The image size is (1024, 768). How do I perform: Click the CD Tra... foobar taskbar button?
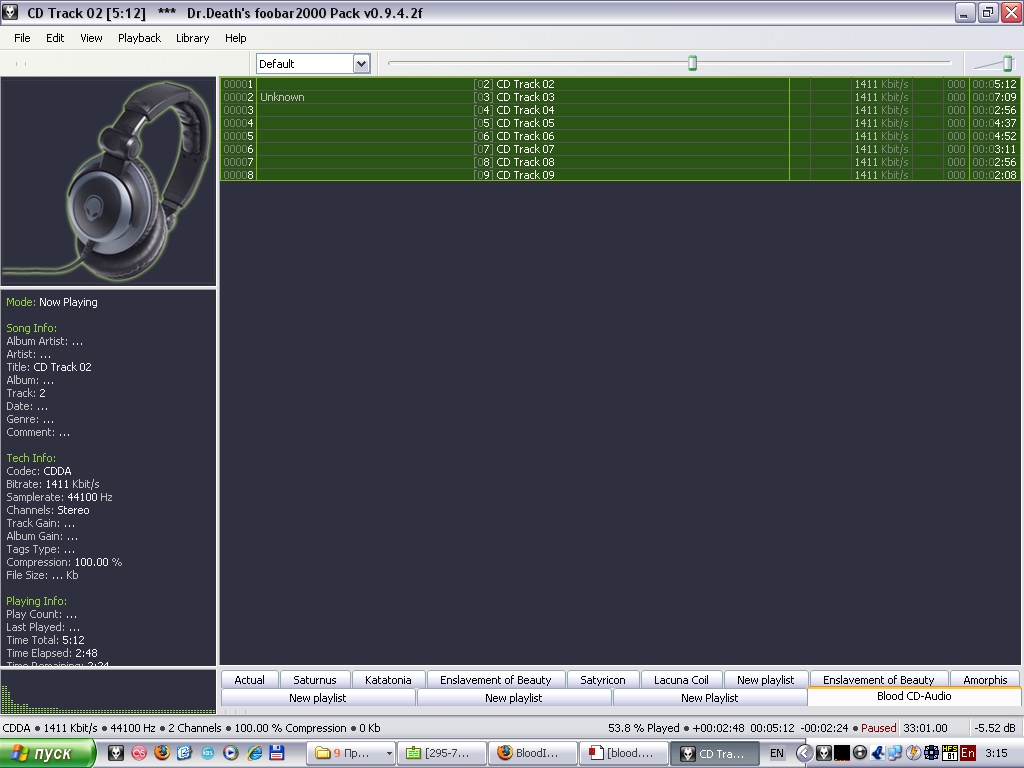[714, 753]
